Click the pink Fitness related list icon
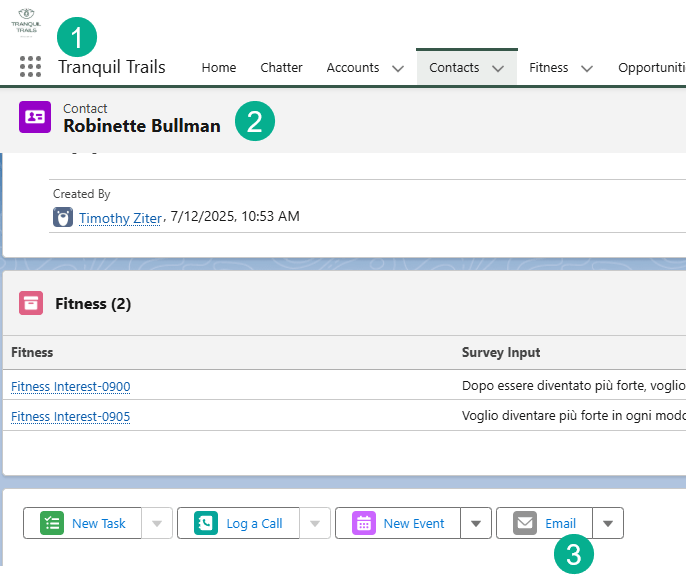Screen dimensions: 686x575 (x=32, y=304)
